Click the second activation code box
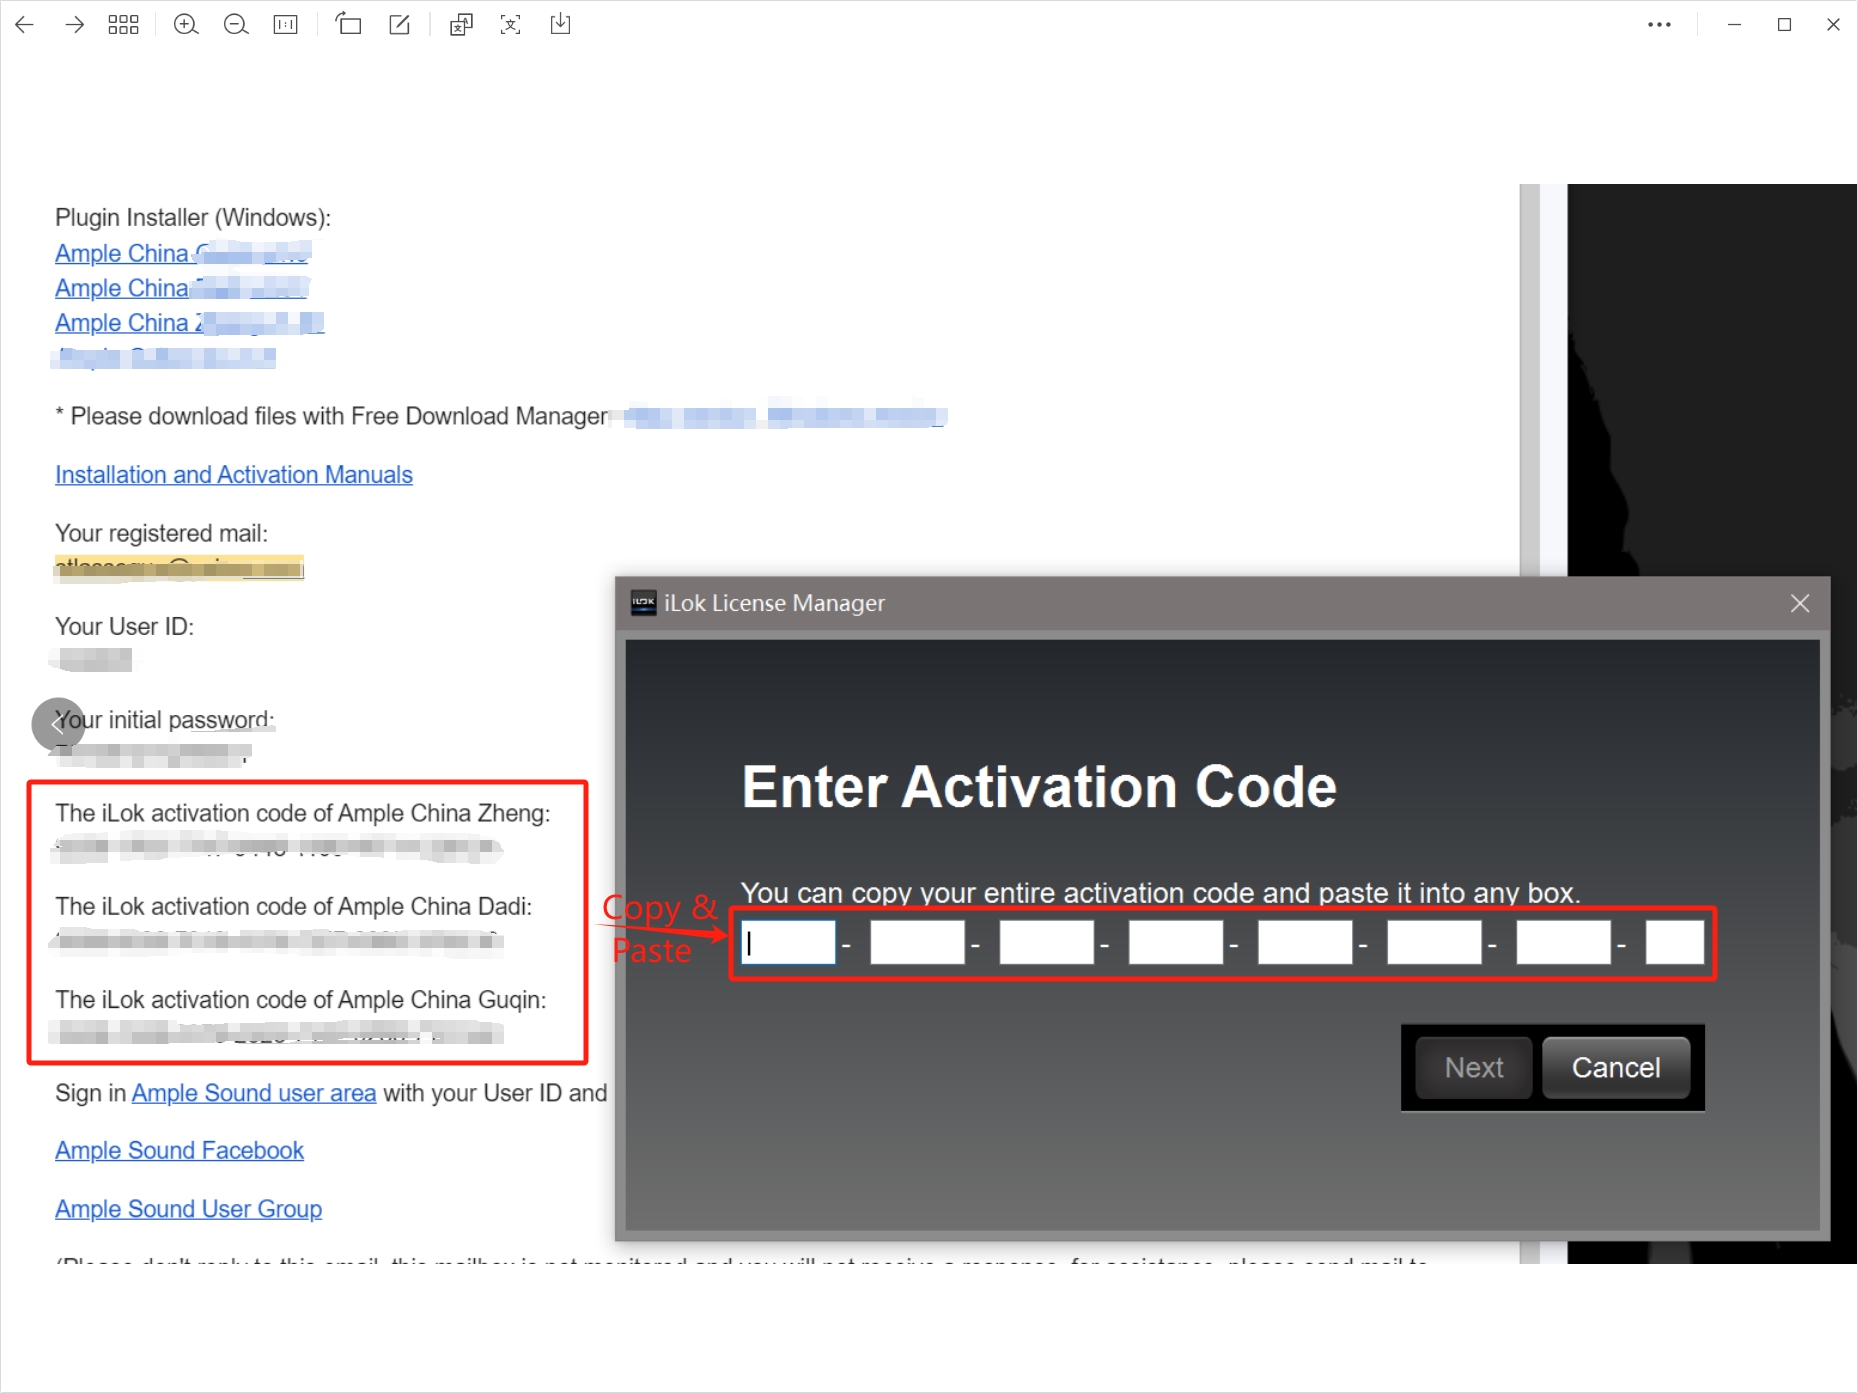The height and width of the screenshot is (1393, 1858). (917, 943)
